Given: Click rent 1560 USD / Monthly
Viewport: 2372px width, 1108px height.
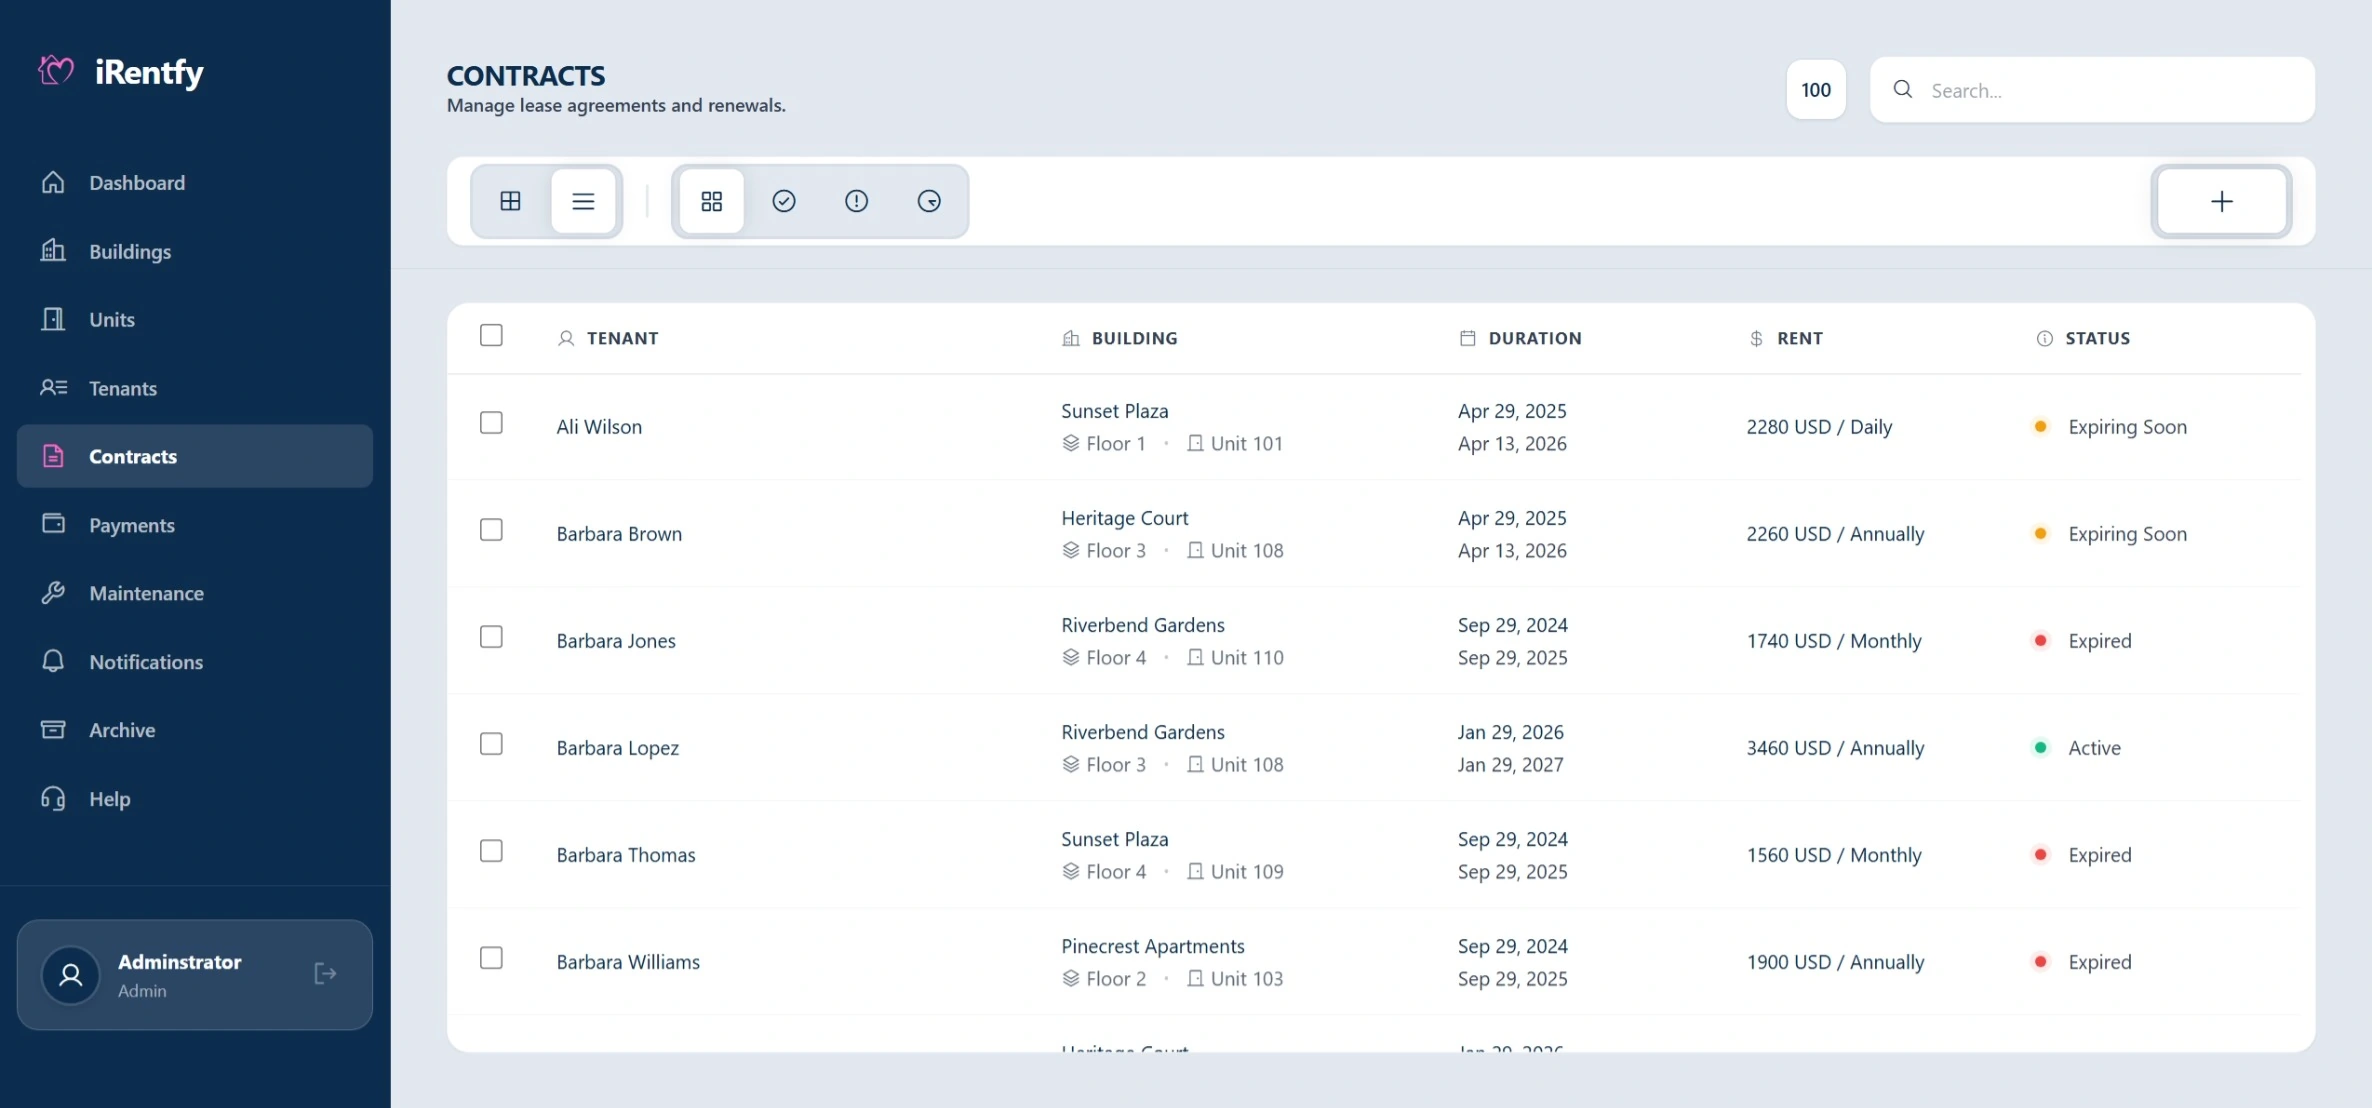Looking at the screenshot, I should coord(1834,855).
